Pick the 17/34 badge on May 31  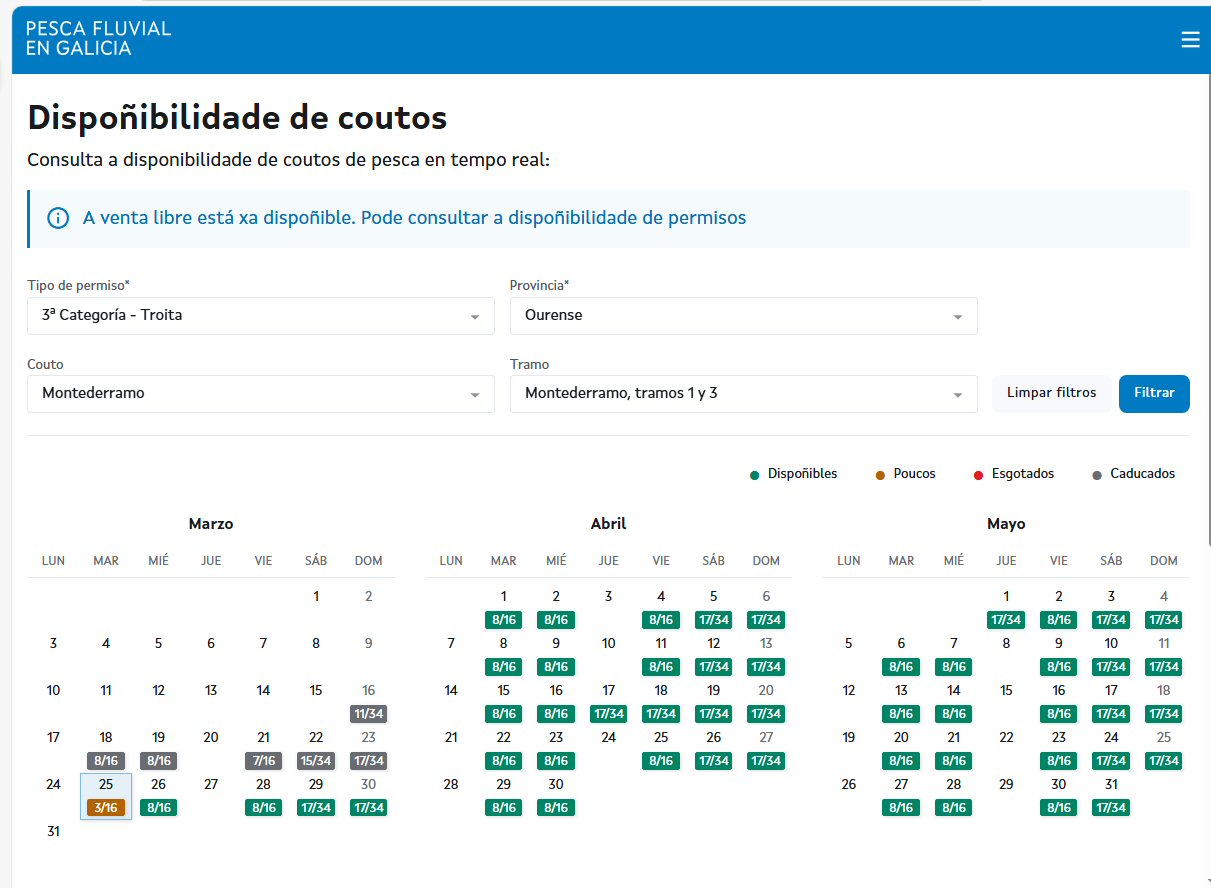coord(1111,808)
